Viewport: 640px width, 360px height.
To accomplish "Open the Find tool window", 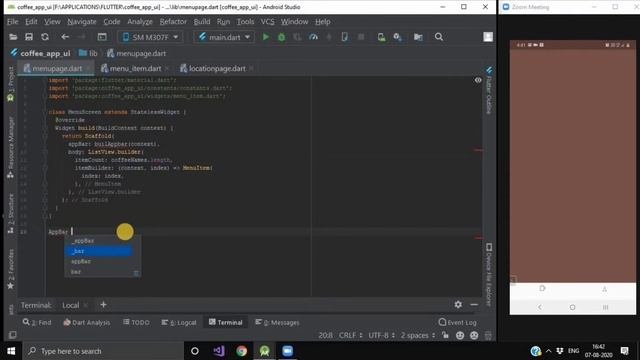I will (x=37, y=322).
